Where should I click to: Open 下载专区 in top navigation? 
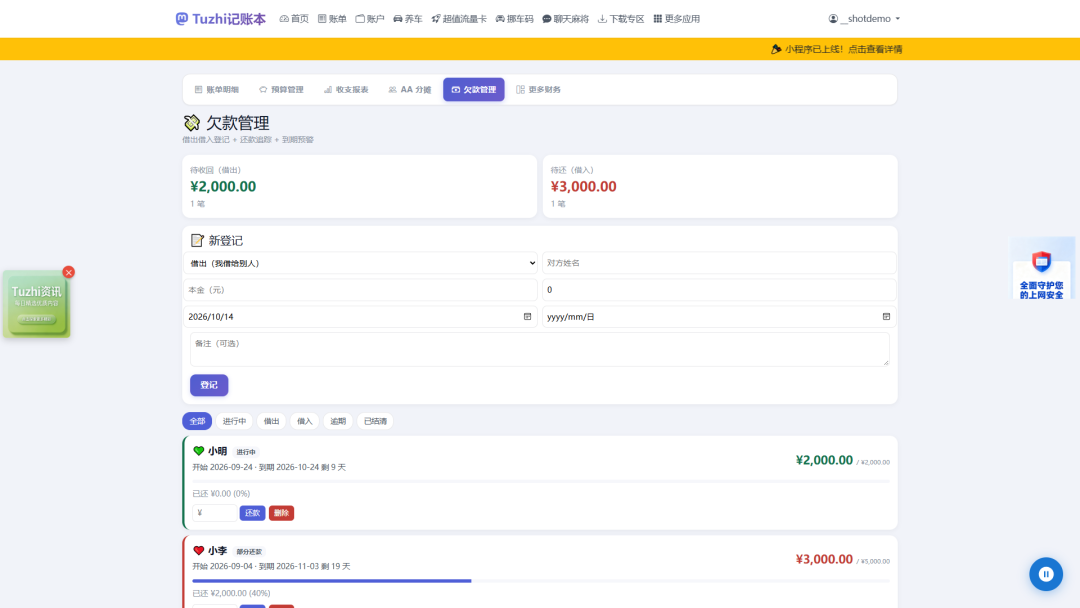tap(621, 19)
